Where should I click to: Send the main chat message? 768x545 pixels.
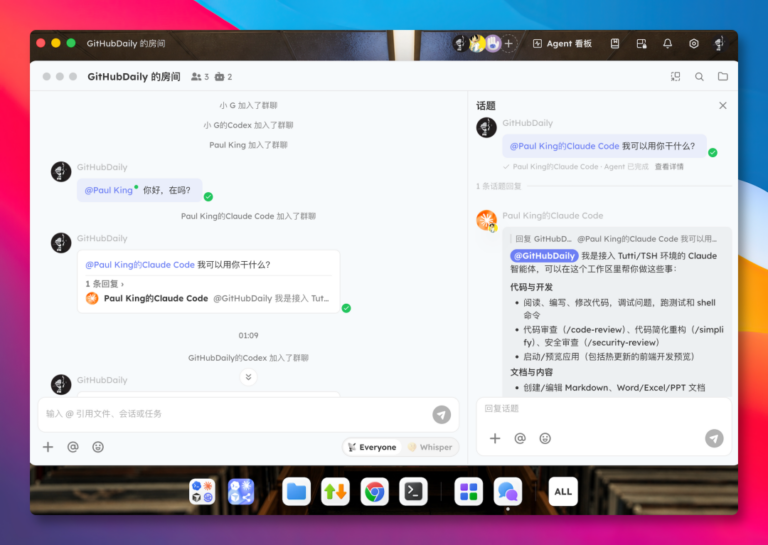pos(441,415)
